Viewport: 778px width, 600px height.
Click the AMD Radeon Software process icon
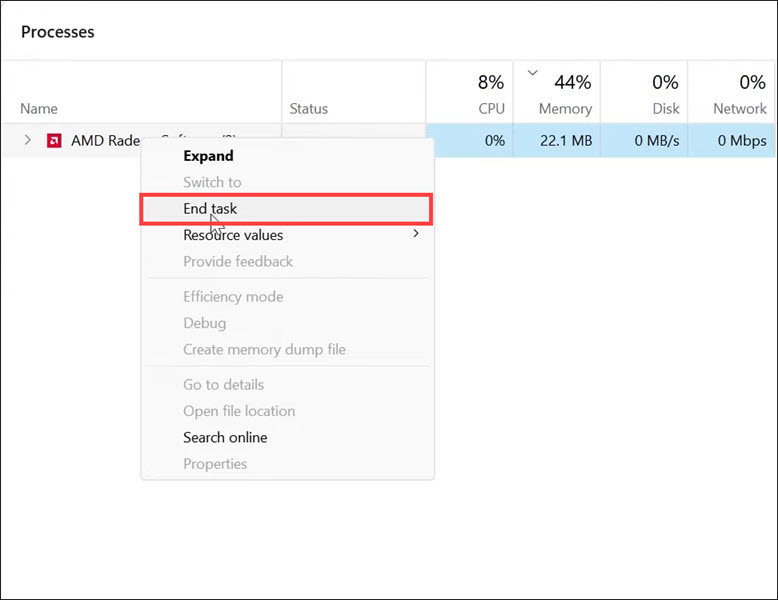(x=54, y=141)
